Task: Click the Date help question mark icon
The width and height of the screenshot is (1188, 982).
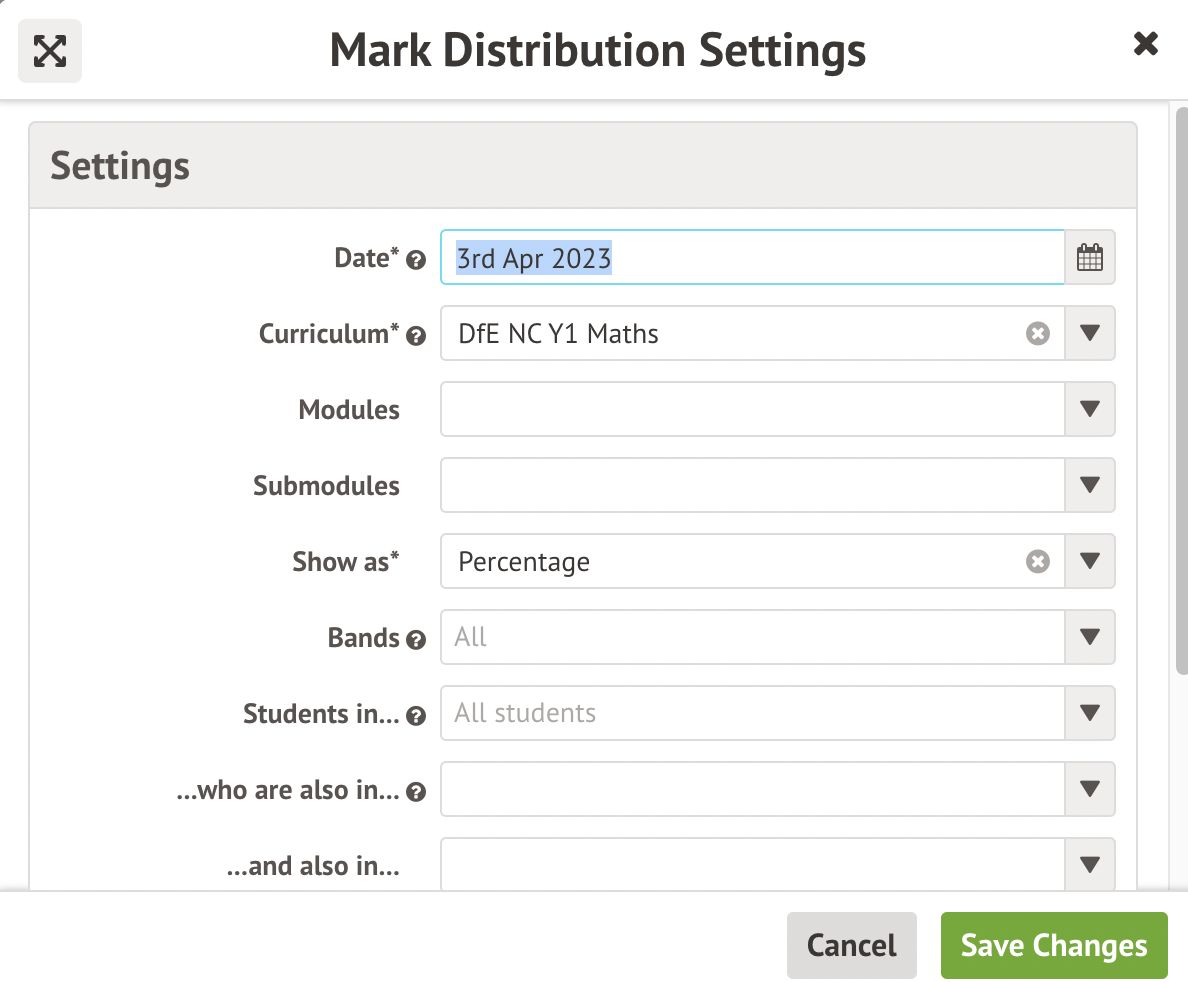Action: coord(417,261)
